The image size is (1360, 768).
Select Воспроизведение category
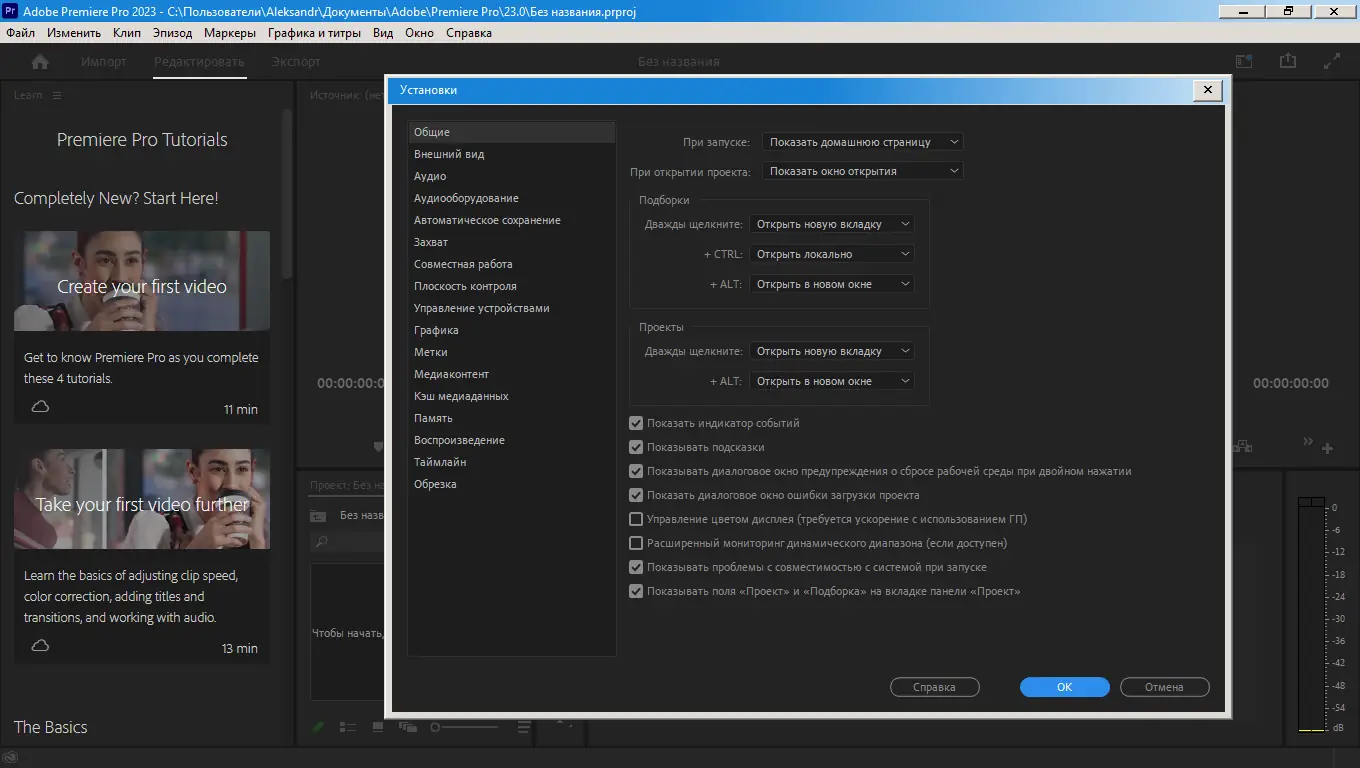pyautogui.click(x=512, y=440)
